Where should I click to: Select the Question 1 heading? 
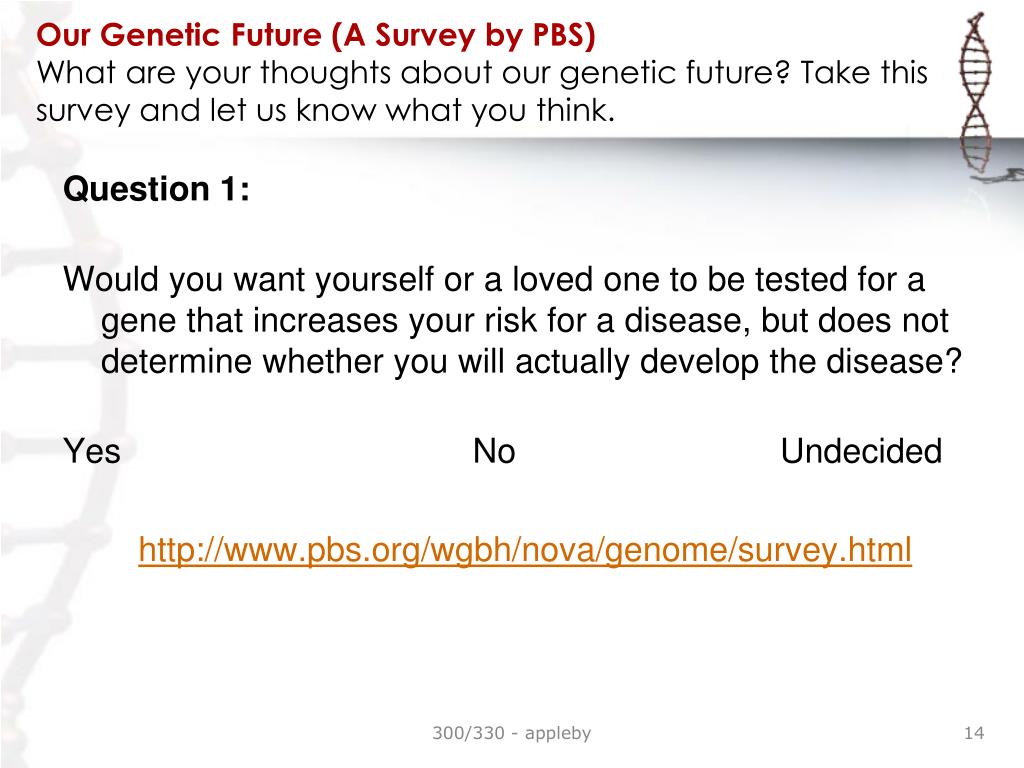(x=156, y=189)
